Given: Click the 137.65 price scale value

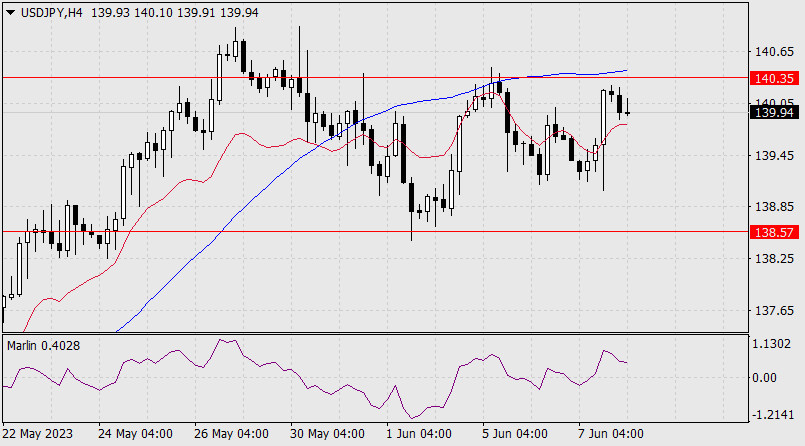Looking at the screenshot, I should click(x=775, y=311).
